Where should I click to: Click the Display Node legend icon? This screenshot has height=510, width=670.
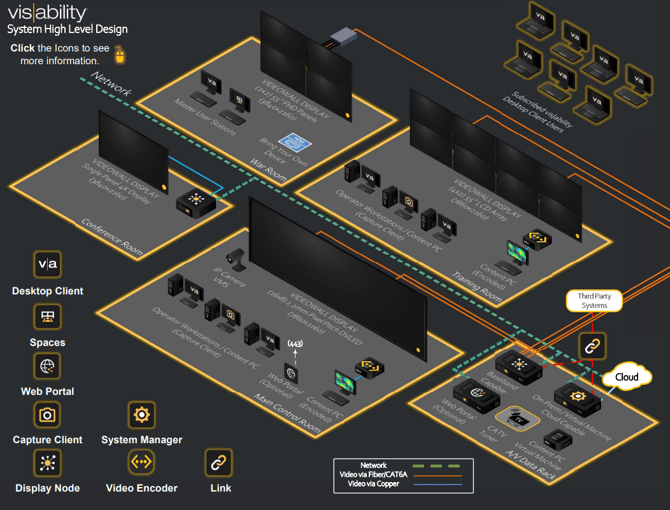click(x=47, y=463)
